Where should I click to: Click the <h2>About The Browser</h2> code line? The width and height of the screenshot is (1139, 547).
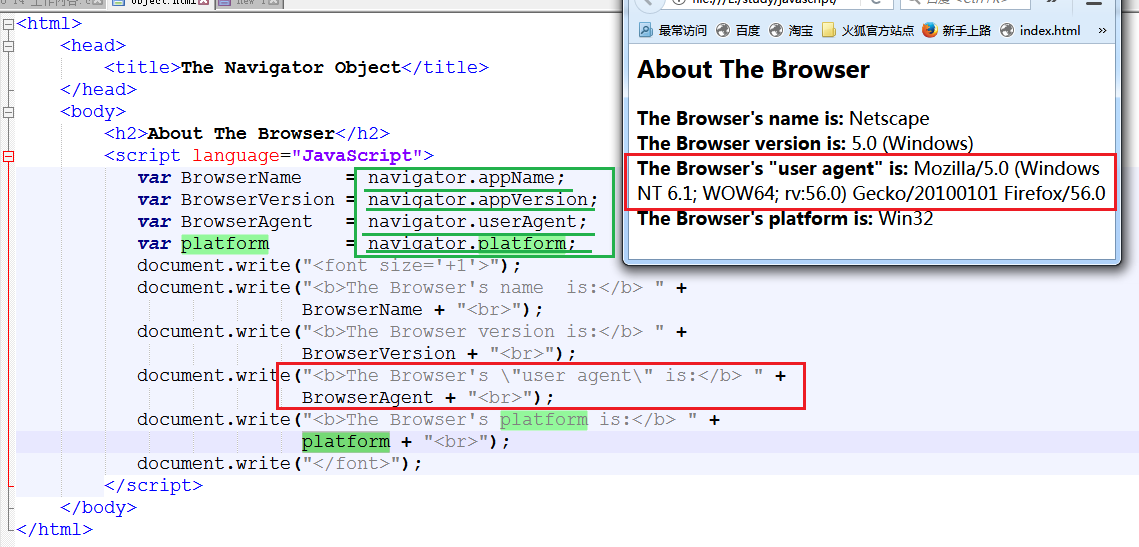(247, 134)
